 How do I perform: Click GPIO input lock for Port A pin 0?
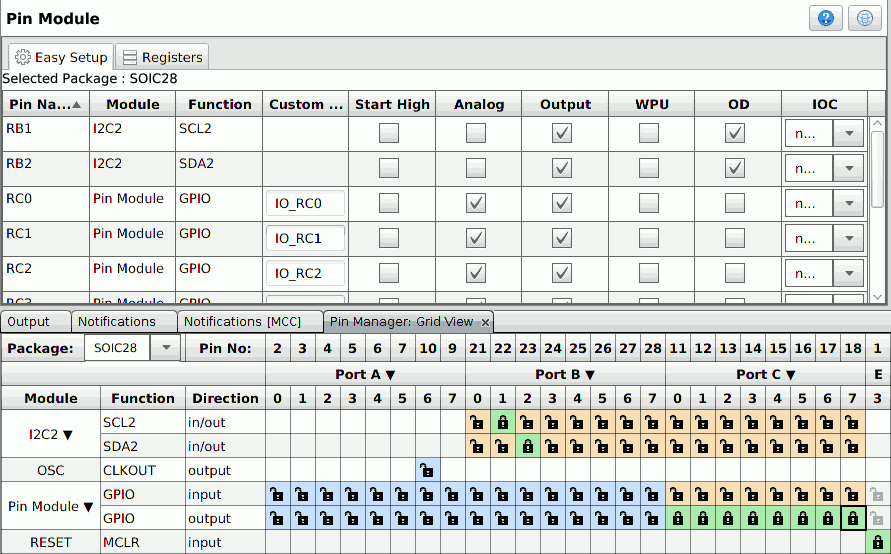(277, 494)
